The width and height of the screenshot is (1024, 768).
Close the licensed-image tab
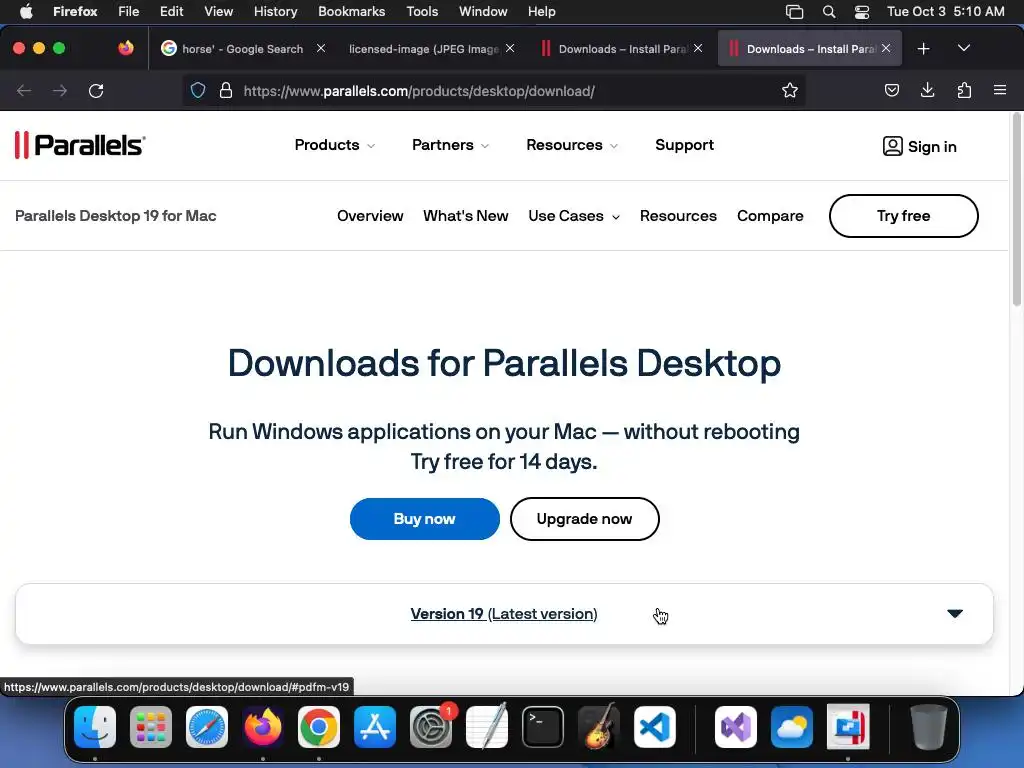tap(510, 48)
